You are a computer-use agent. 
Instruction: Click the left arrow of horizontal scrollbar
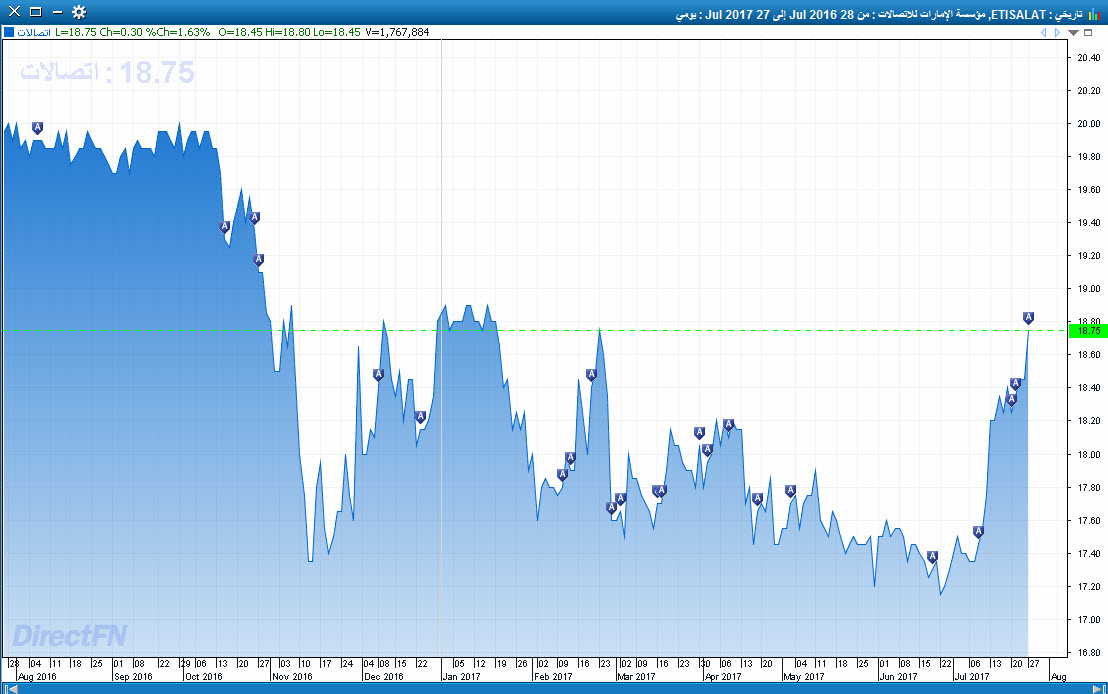point(5,688)
